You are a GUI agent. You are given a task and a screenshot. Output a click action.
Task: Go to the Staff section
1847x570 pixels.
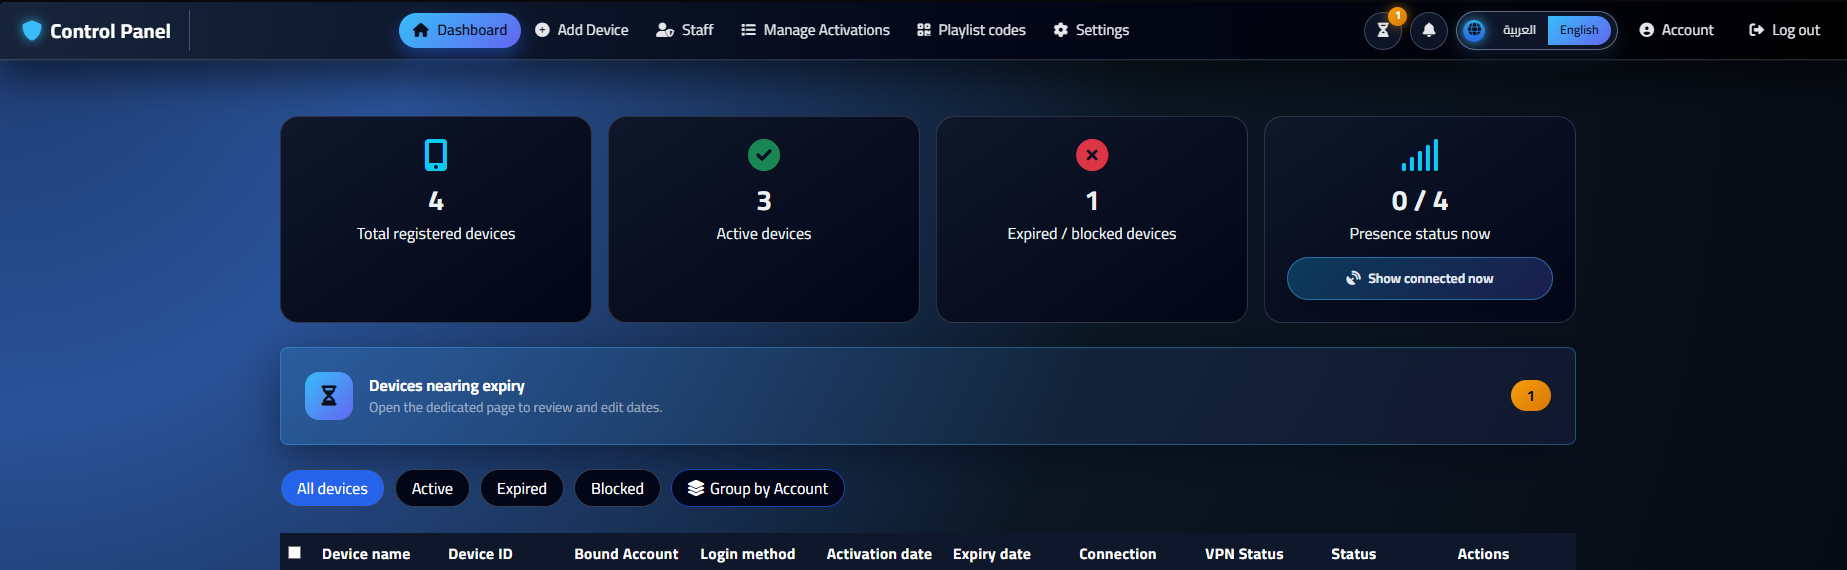tap(685, 30)
